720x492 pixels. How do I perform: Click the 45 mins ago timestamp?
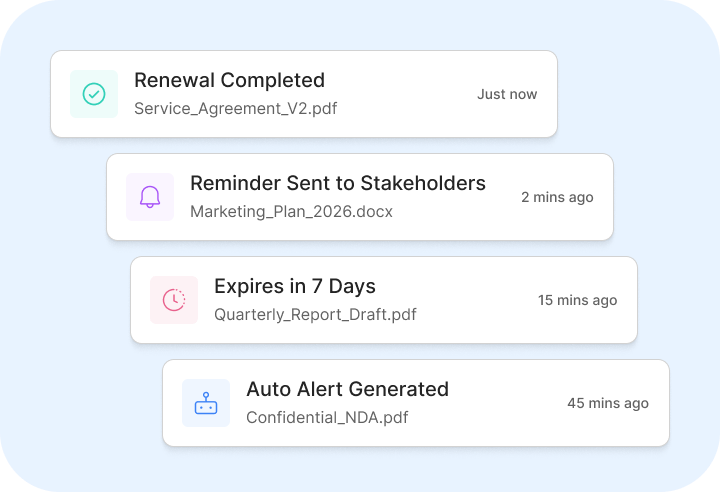click(608, 403)
